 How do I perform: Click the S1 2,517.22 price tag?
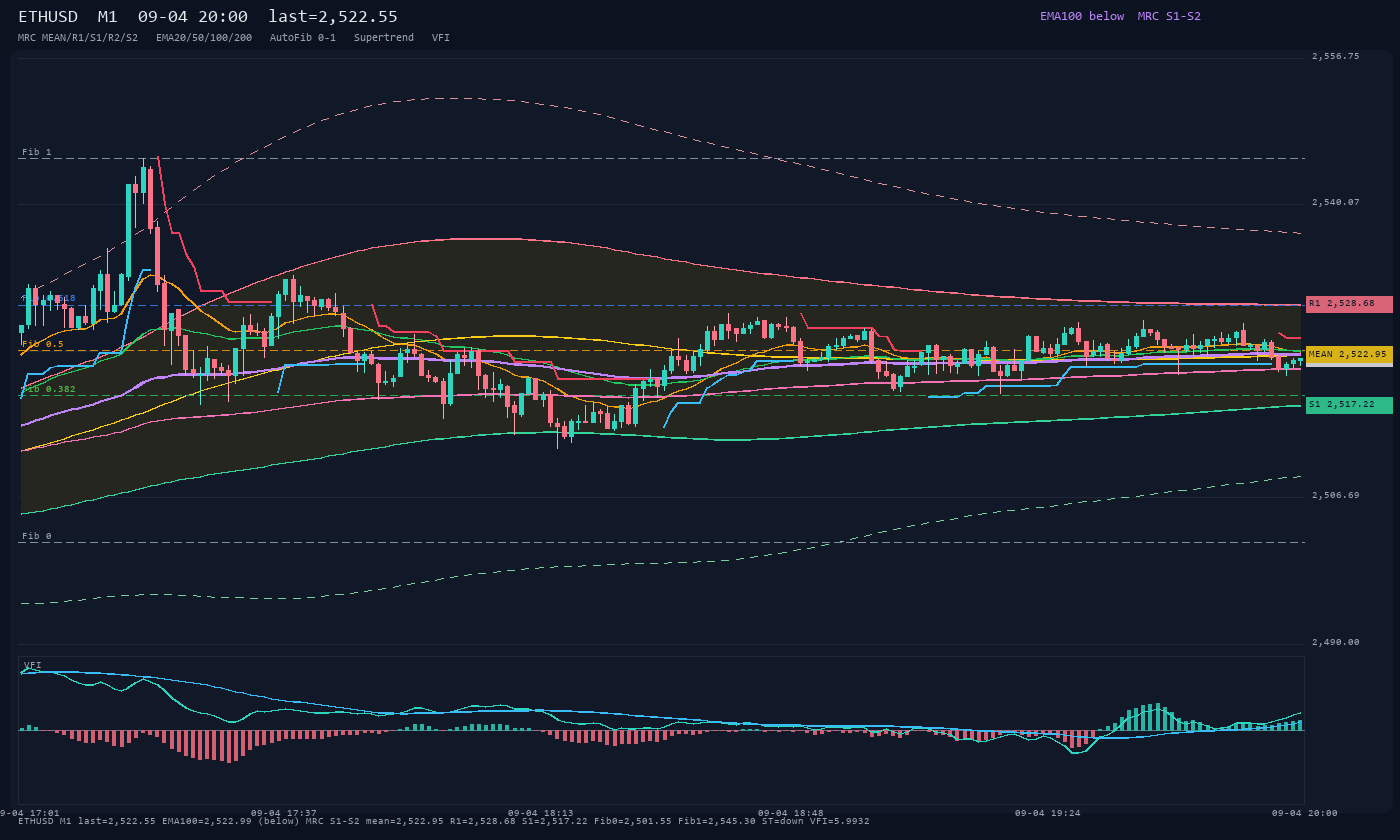(1349, 405)
